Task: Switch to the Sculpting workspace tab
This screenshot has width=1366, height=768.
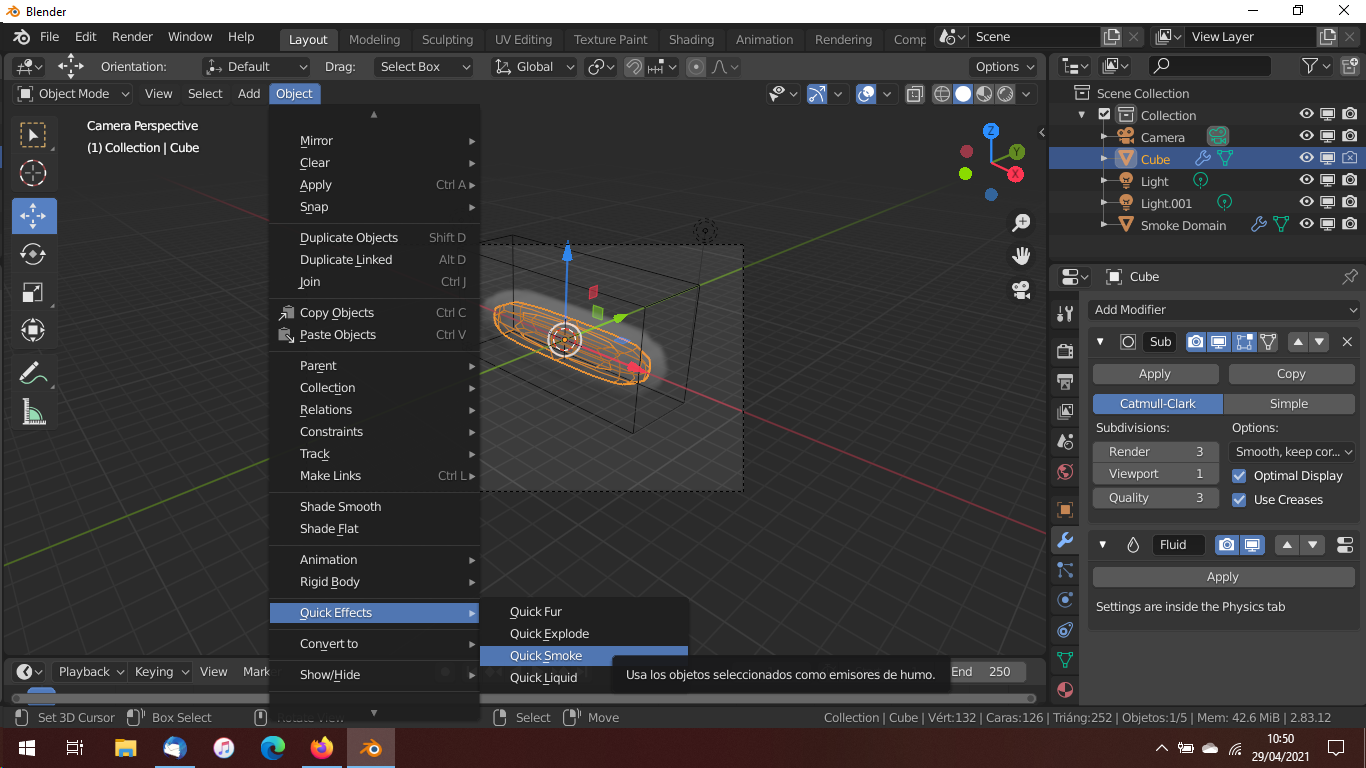Action: click(x=447, y=40)
